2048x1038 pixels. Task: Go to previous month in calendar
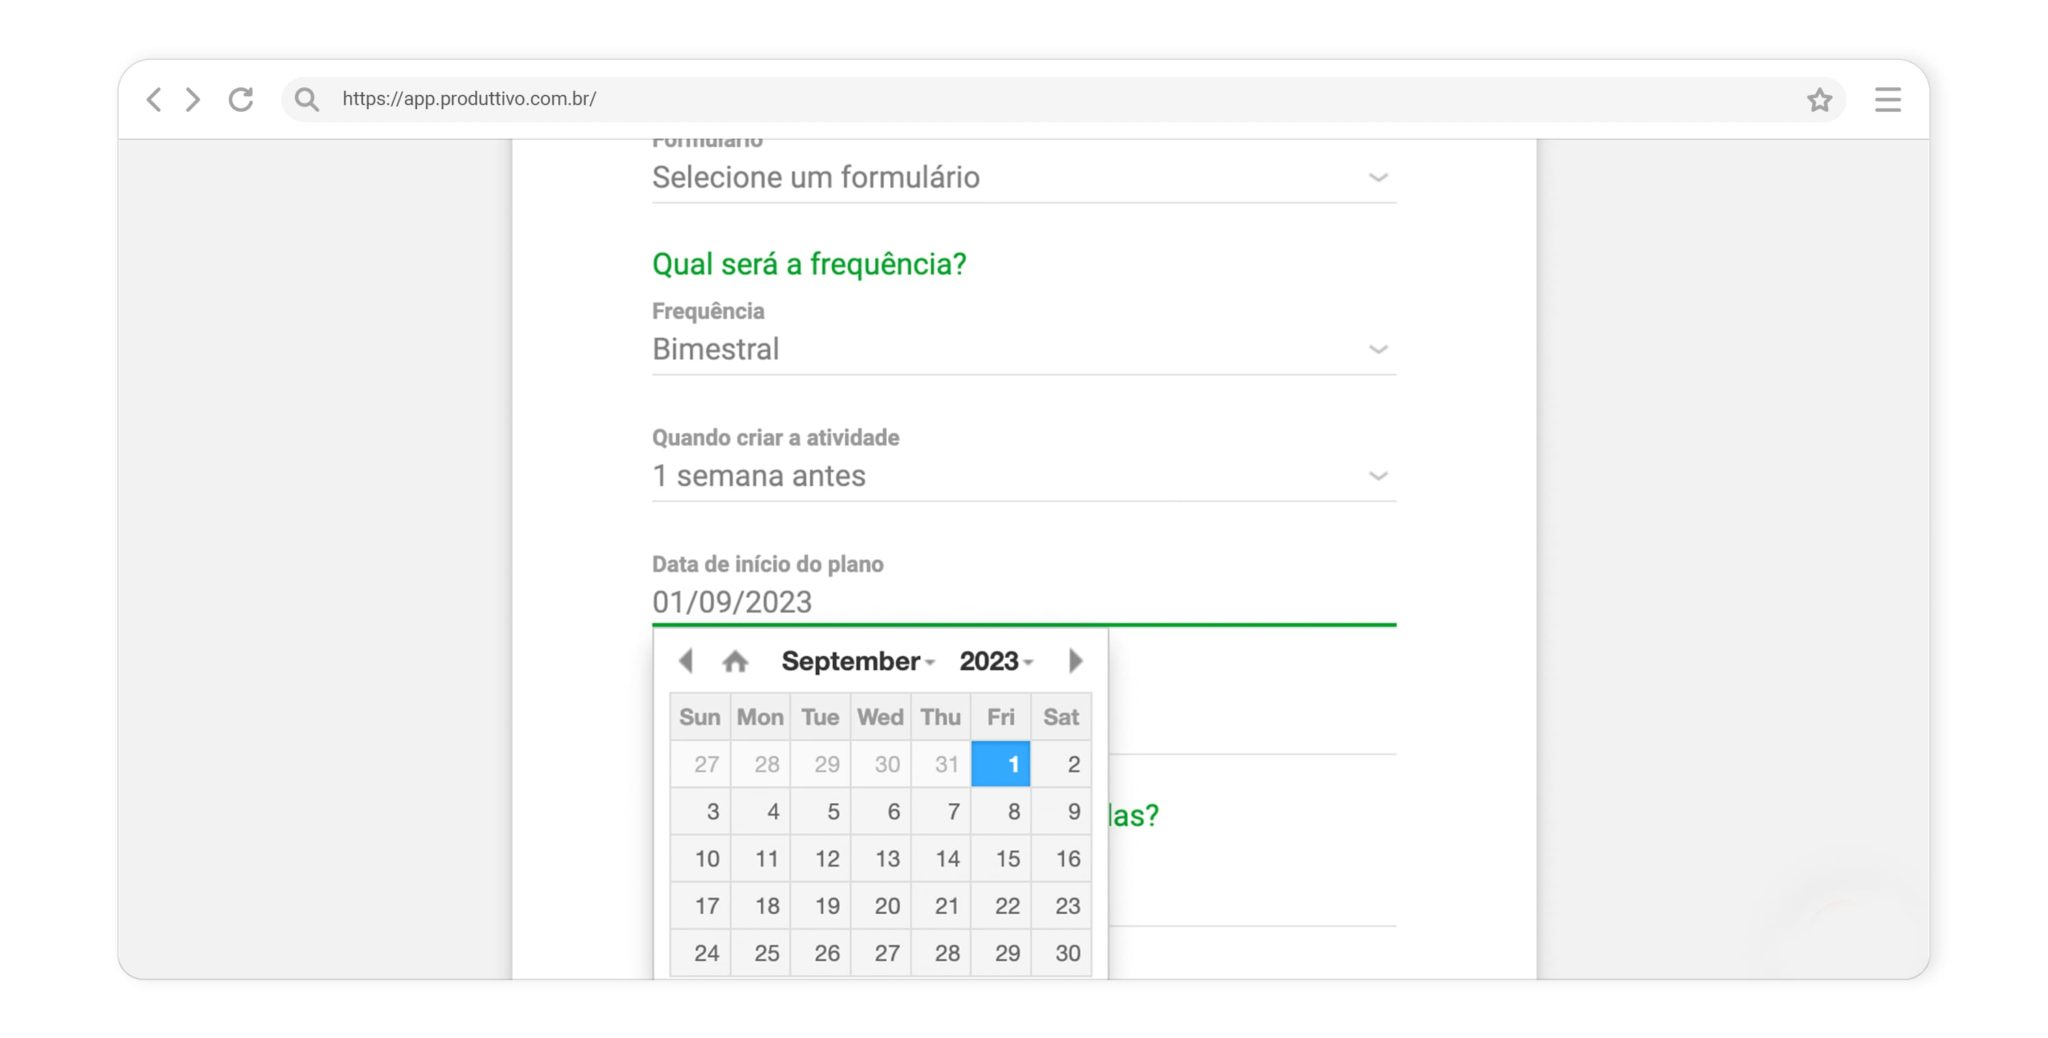(x=686, y=661)
